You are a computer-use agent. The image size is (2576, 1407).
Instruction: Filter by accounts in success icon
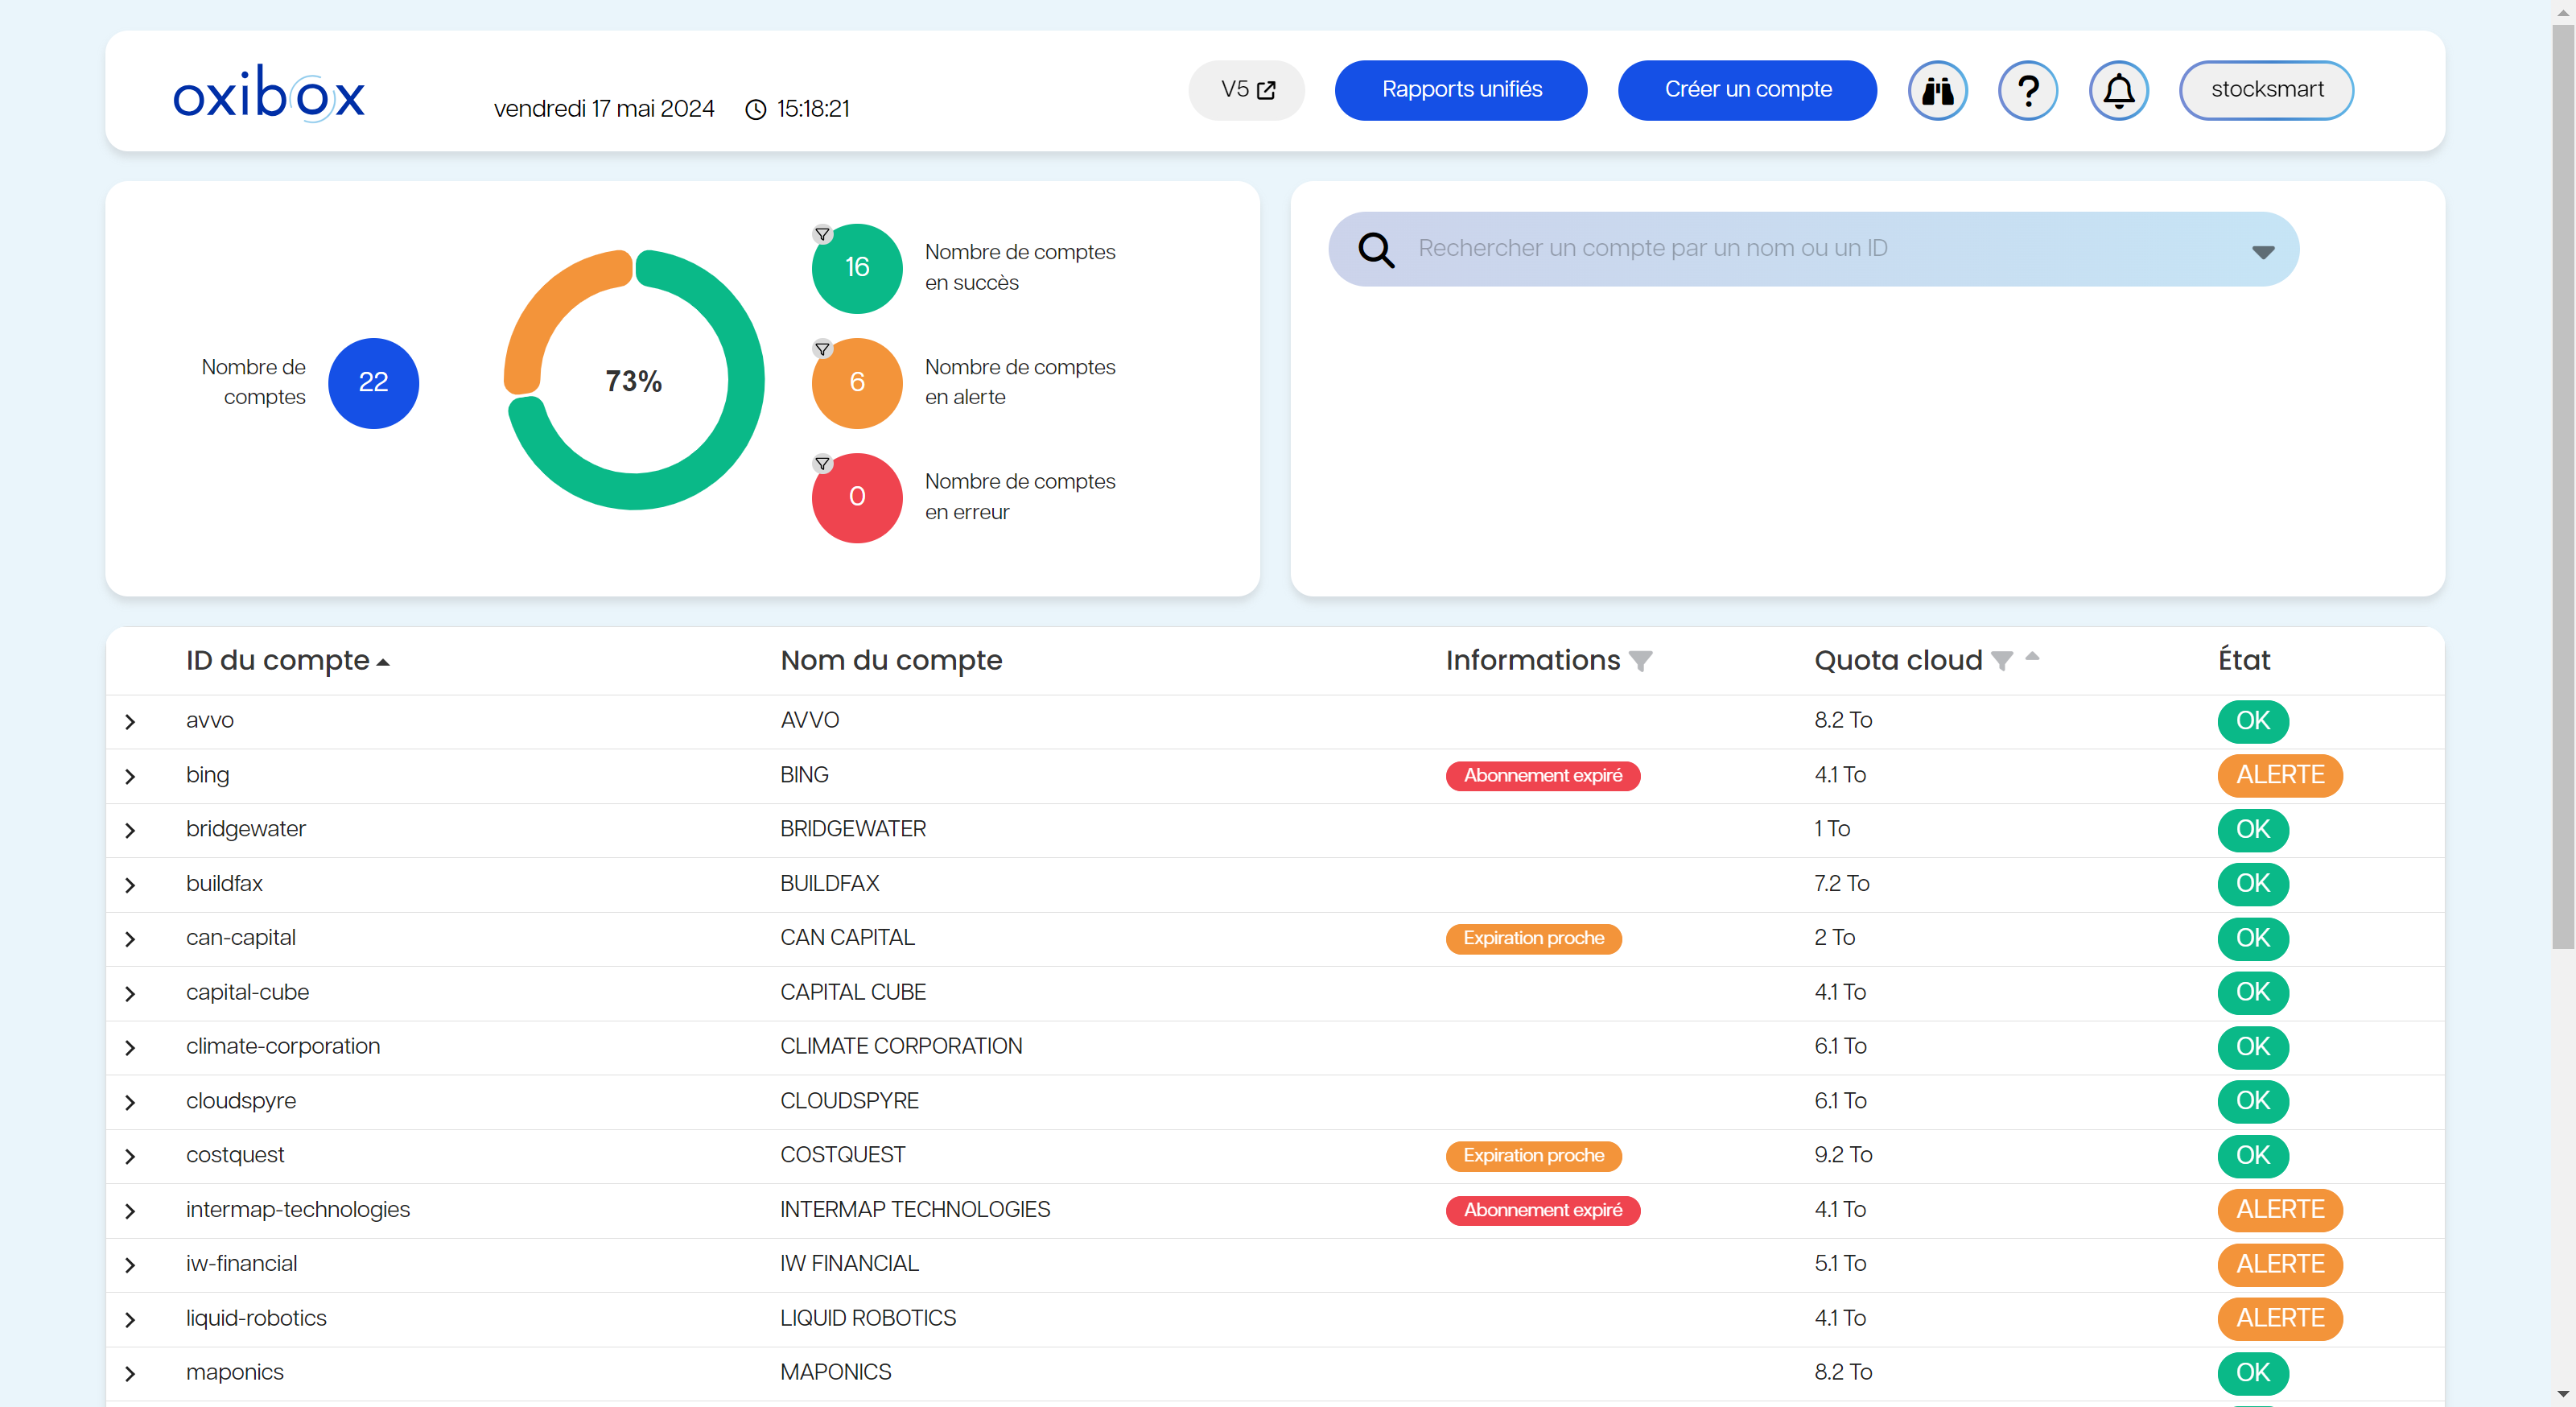coord(822,234)
